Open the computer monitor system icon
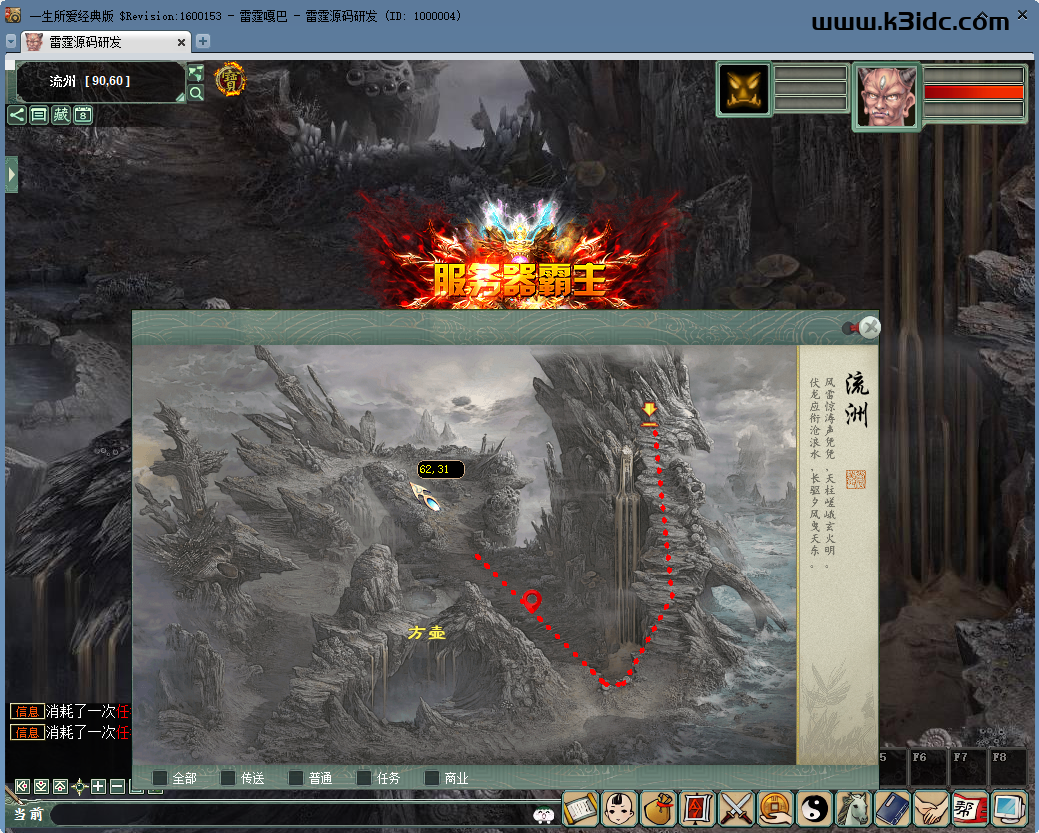The image size is (1039, 833). point(1010,808)
